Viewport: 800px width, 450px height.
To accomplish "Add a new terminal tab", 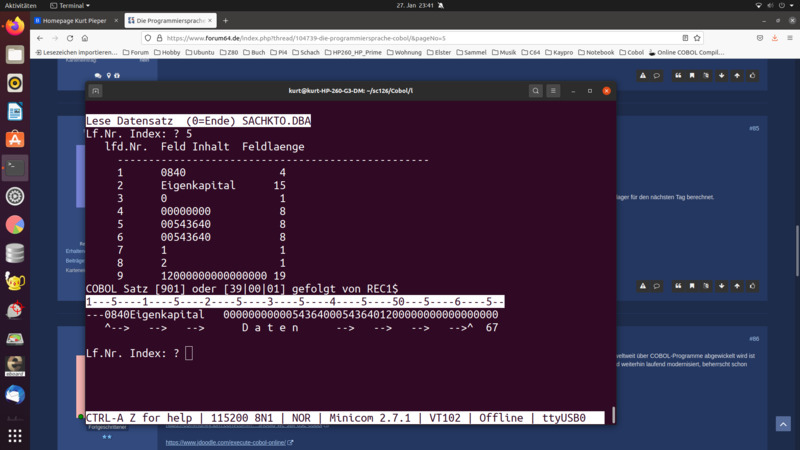I will click(x=96, y=91).
